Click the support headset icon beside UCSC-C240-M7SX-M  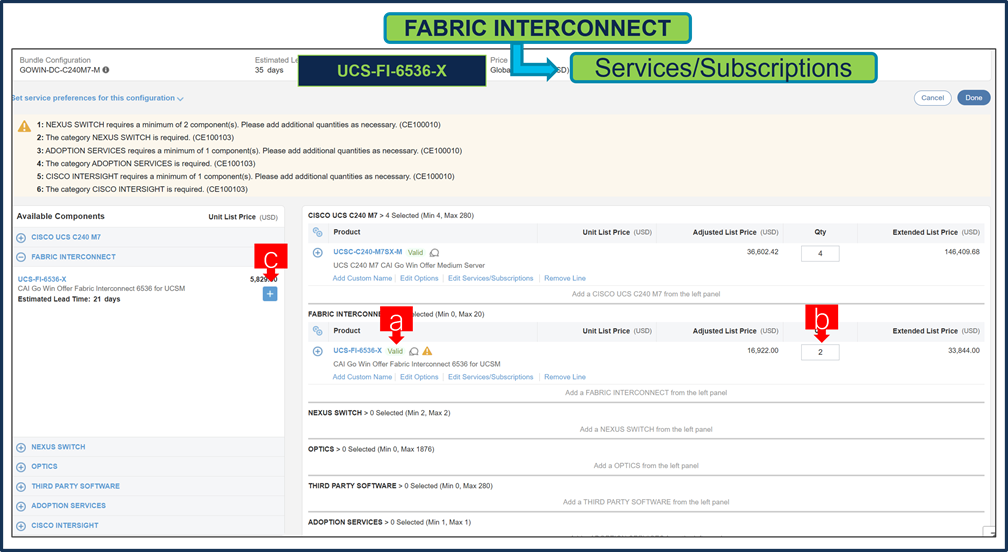point(435,253)
